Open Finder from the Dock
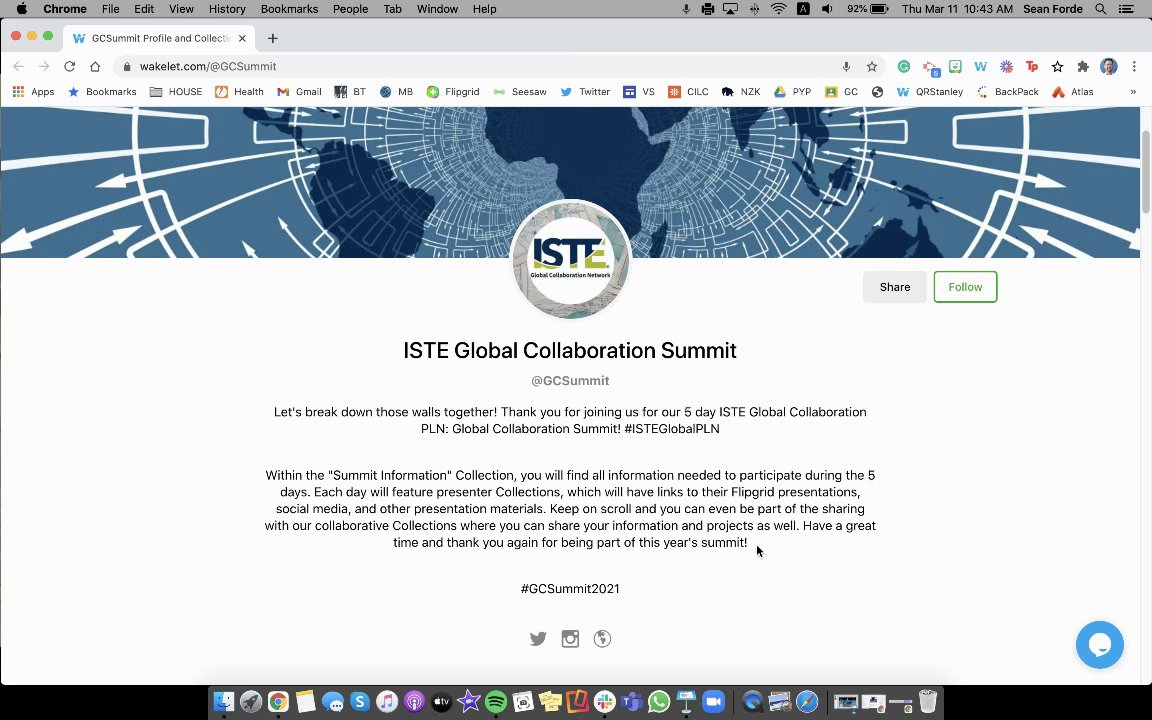Viewport: 1152px width, 720px height. click(x=223, y=702)
